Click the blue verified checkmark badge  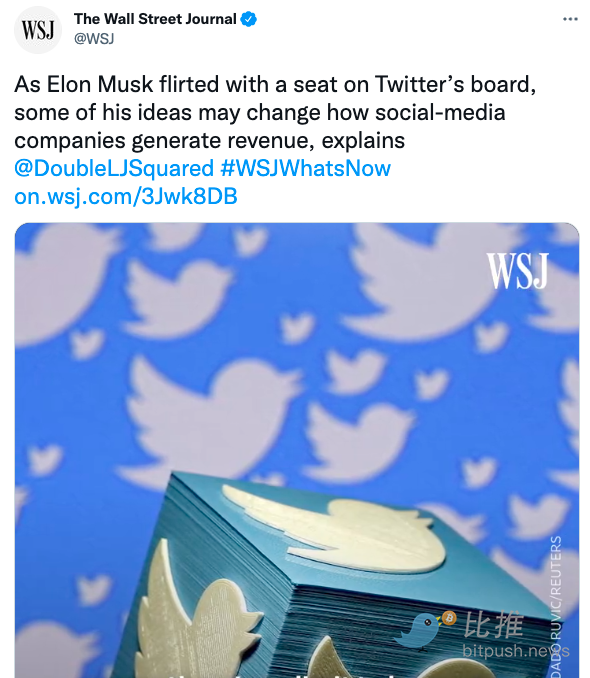coord(249,19)
